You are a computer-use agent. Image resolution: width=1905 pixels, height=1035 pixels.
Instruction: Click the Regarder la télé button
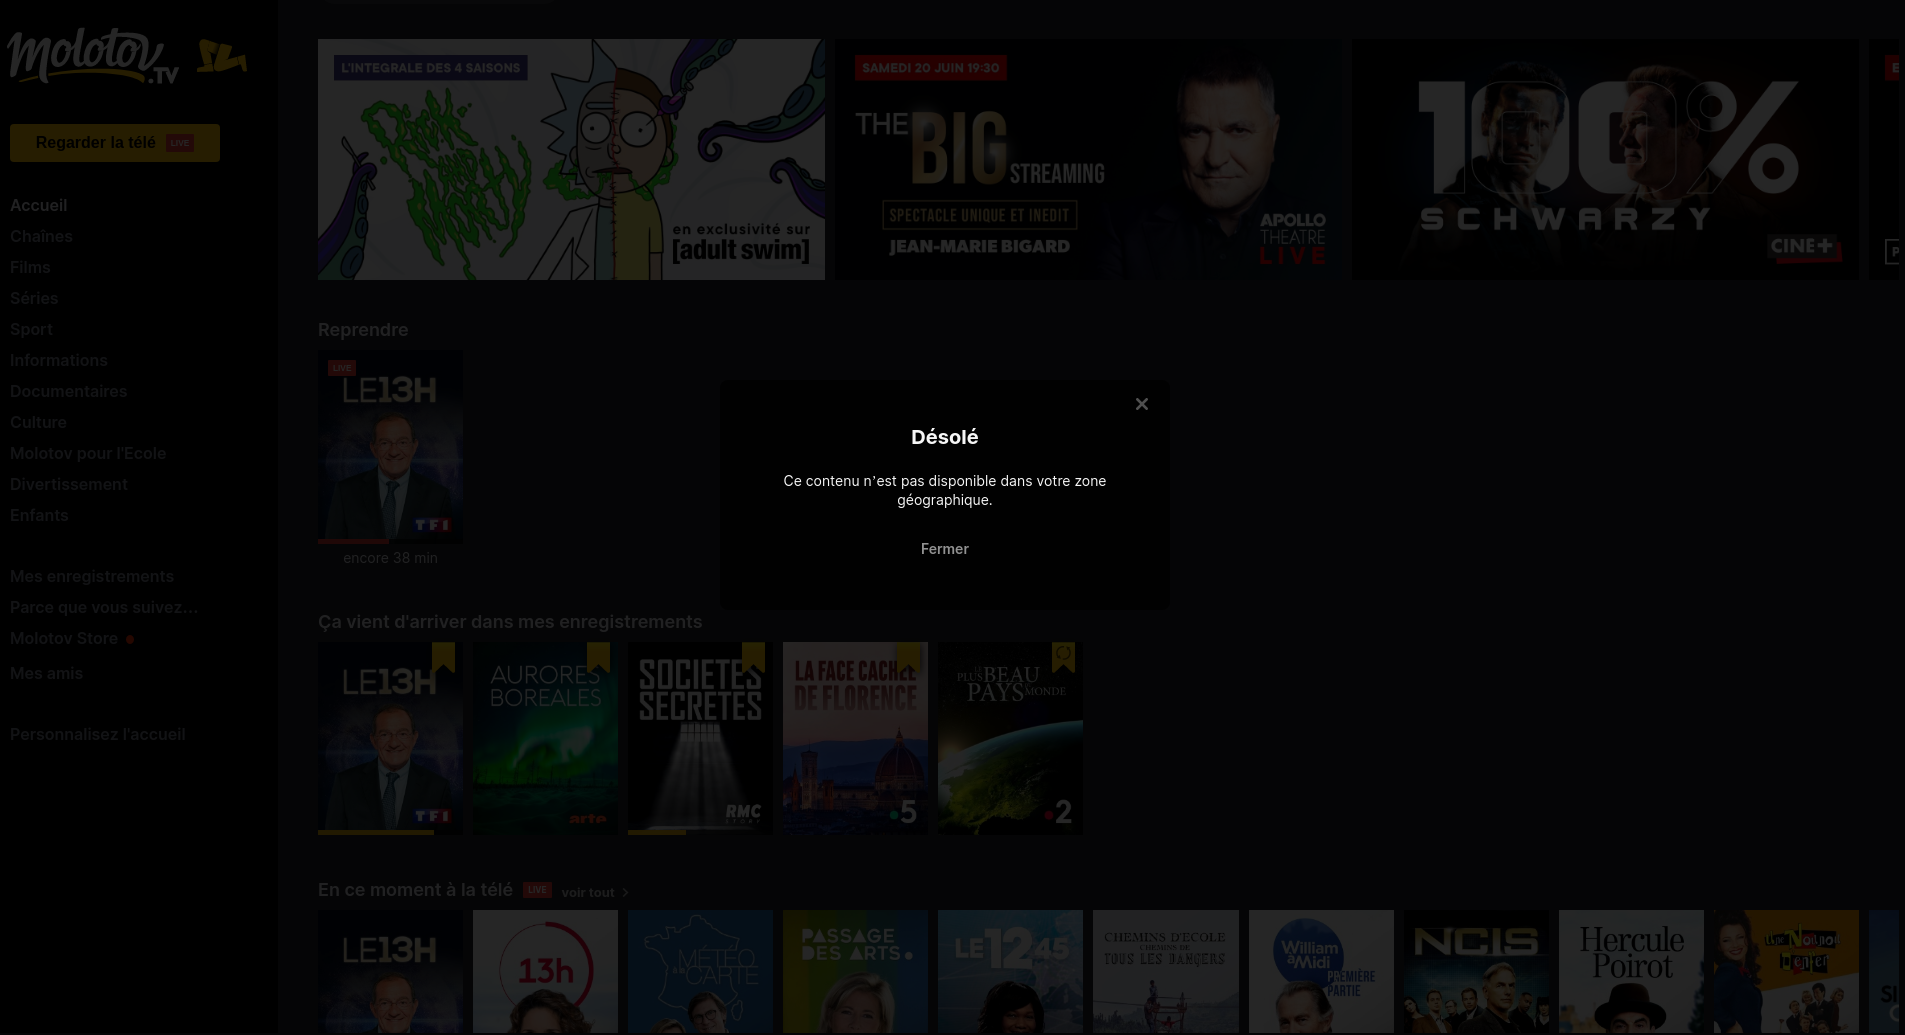(115, 143)
